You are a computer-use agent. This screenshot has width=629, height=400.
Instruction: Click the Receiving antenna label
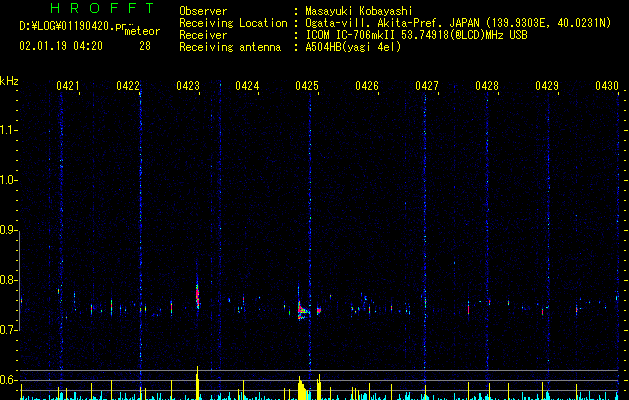tap(230, 47)
